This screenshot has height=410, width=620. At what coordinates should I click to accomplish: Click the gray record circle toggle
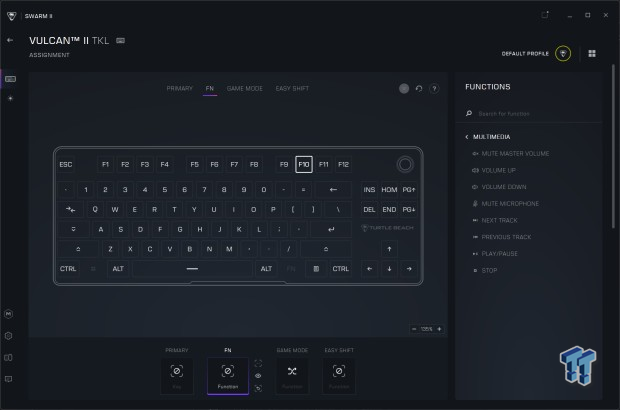tap(404, 89)
